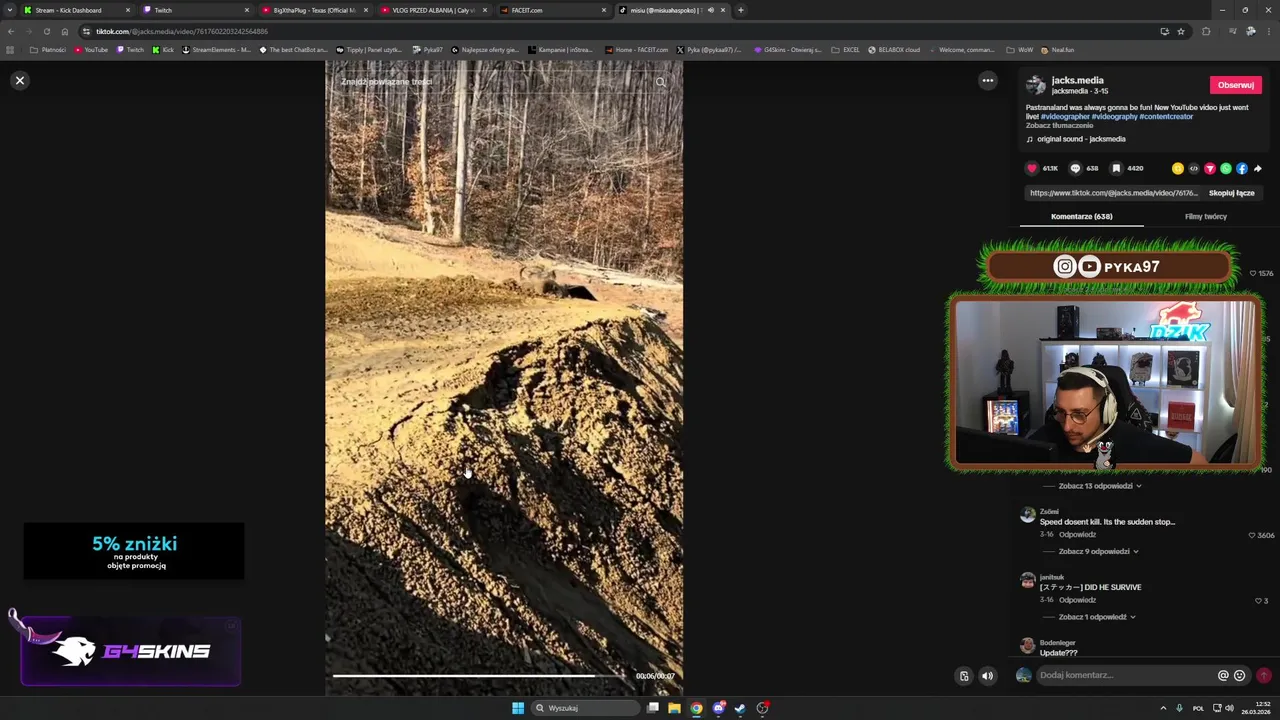The width and height of the screenshot is (1280, 720).
Task: Save the video with the bookmark icon
Action: tap(1116, 168)
